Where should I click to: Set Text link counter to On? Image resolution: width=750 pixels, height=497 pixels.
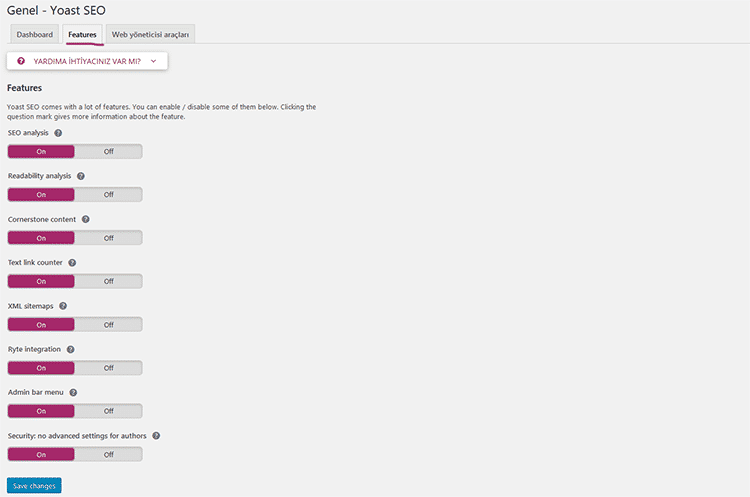(x=41, y=281)
